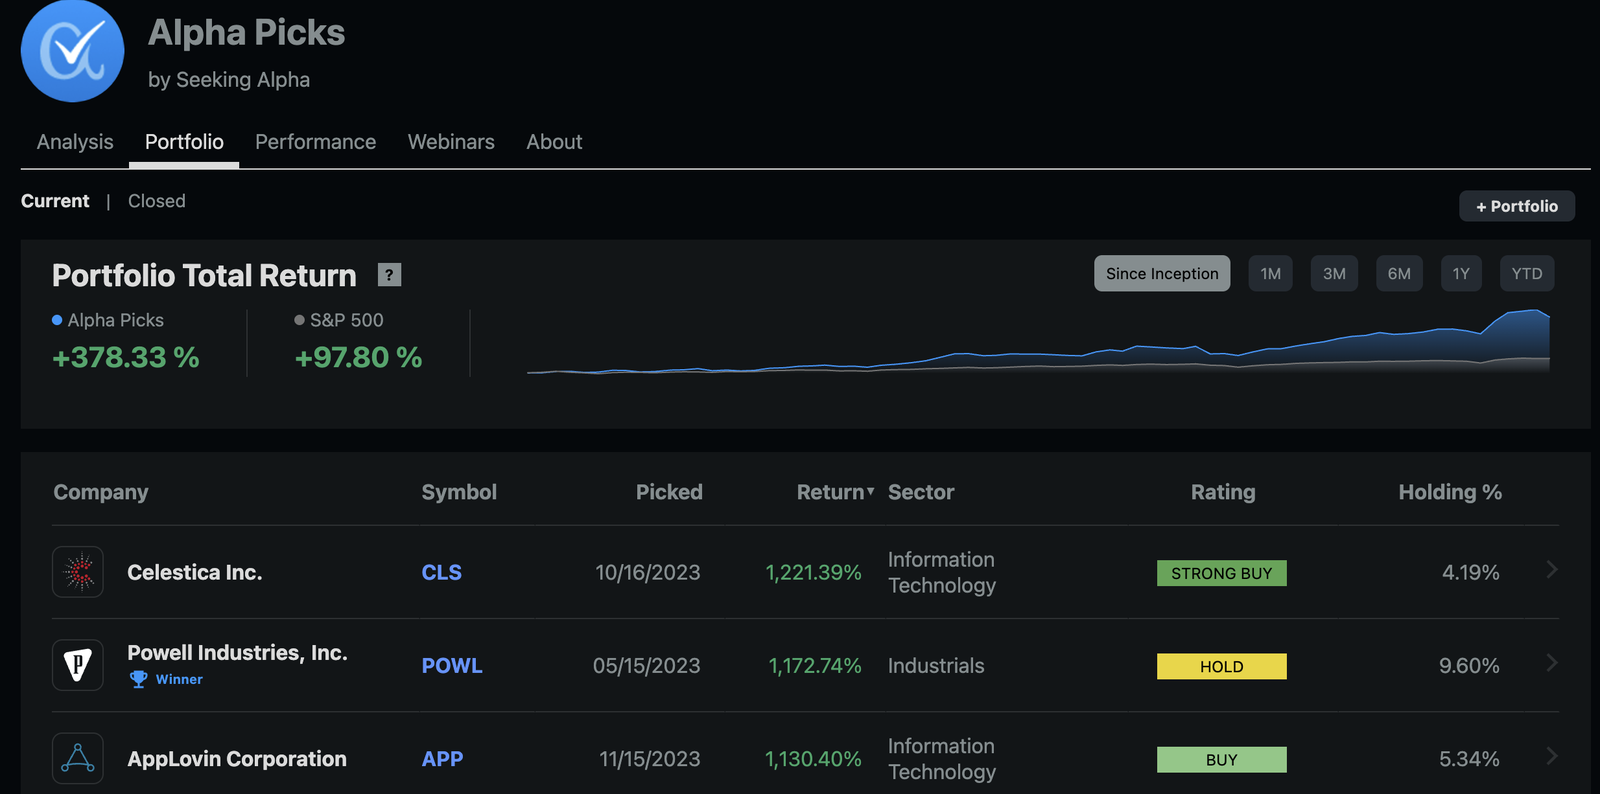Open the Webinars tab
Viewport: 1600px width, 794px height.
point(451,142)
